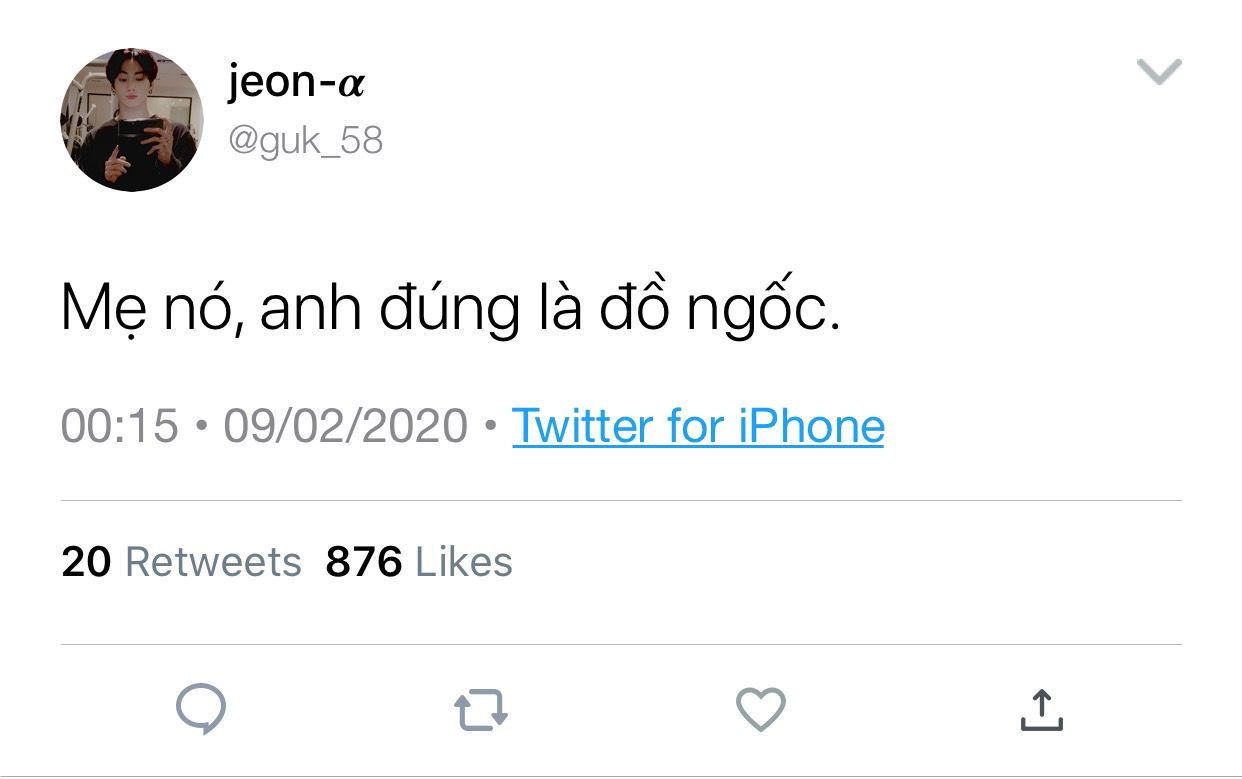Open the share sheet via upload arrow icon

(x=1041, y=709)
